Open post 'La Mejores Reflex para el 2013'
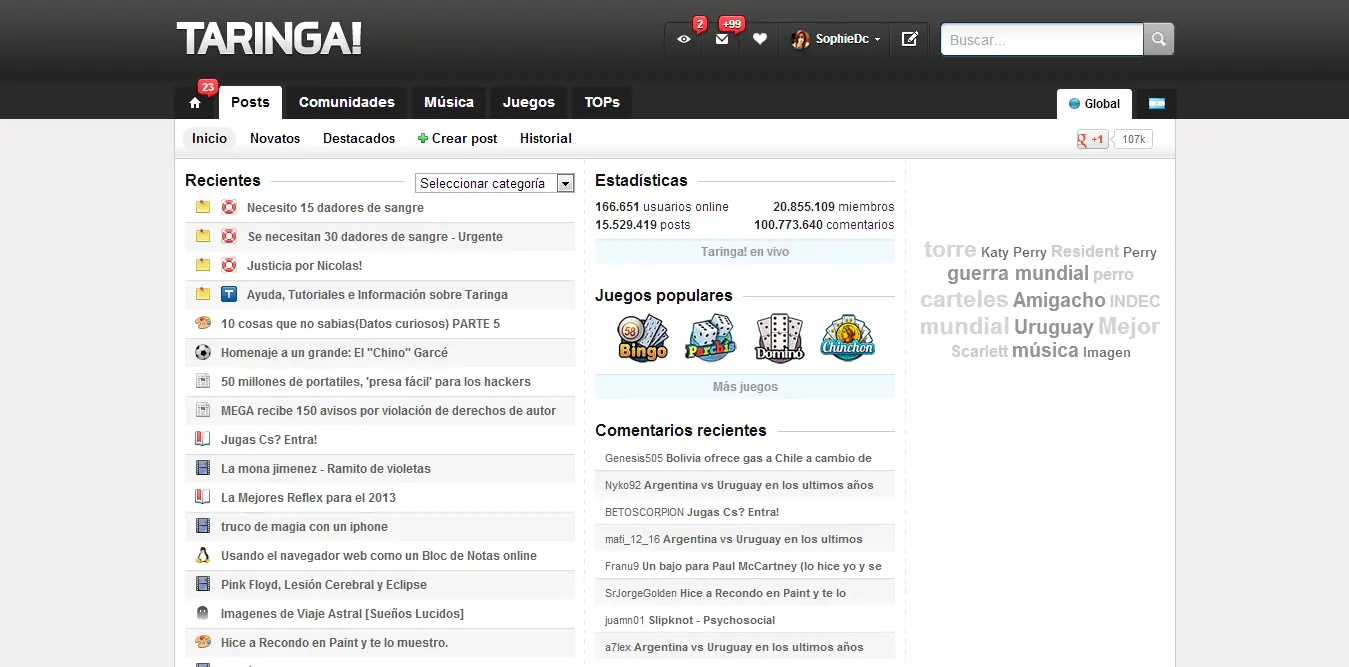1349x667 pixels. click(x=309, y=498)
